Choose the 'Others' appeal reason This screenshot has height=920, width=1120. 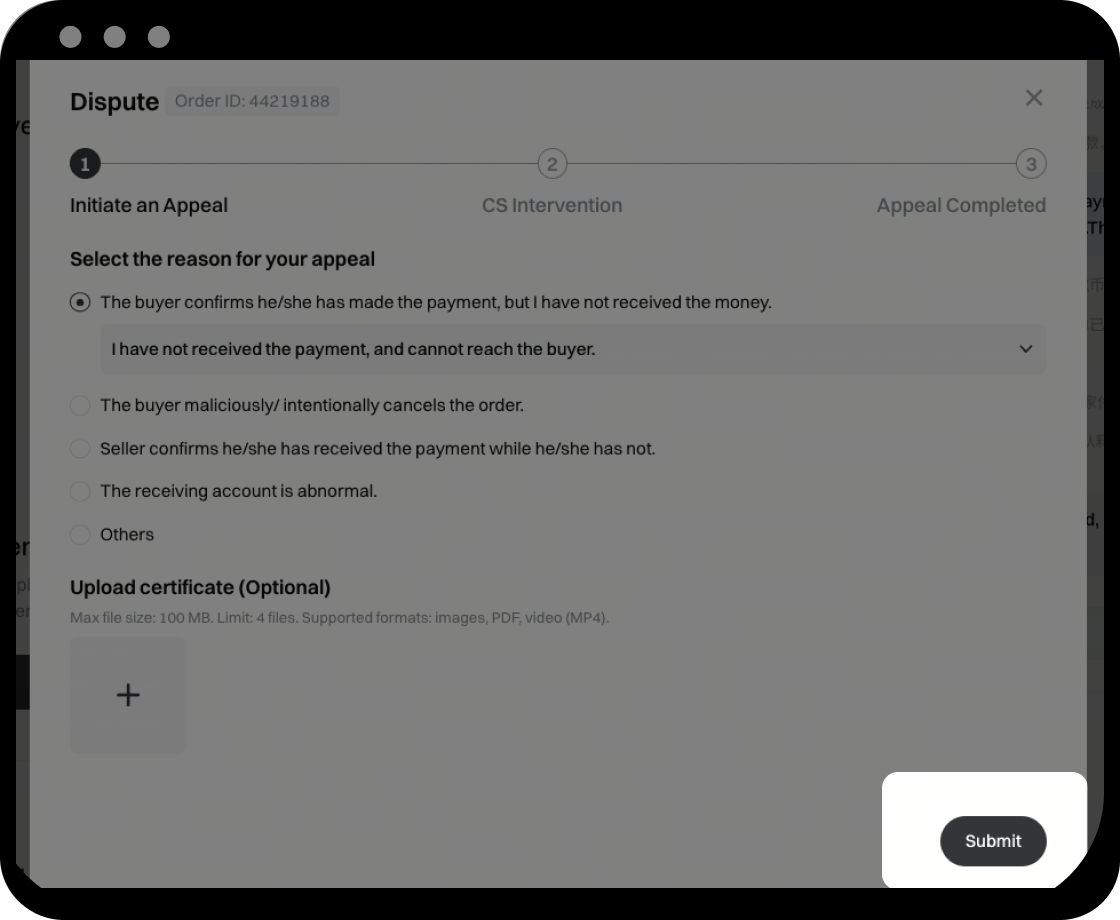(80, 534)
